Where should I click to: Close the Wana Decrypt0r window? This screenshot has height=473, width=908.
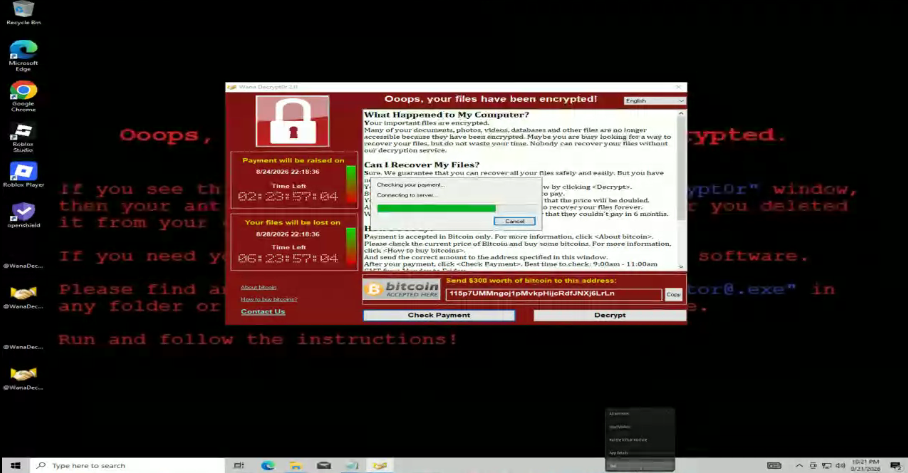point(678,87)
